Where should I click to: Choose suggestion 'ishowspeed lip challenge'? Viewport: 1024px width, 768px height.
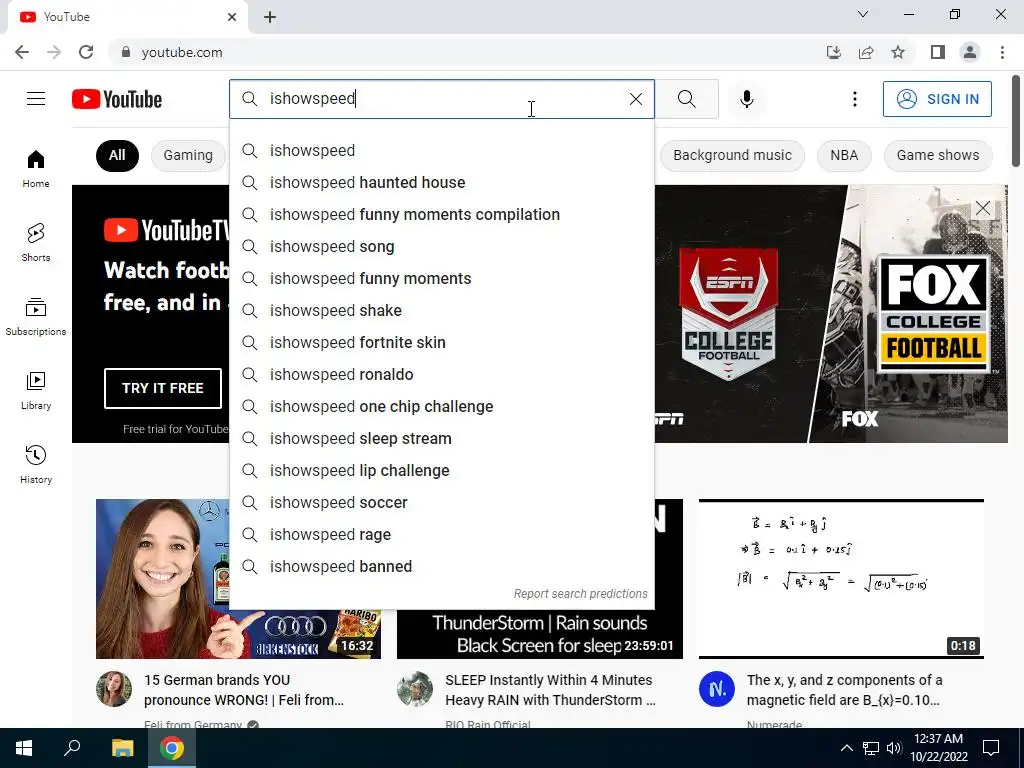(441, 470)
